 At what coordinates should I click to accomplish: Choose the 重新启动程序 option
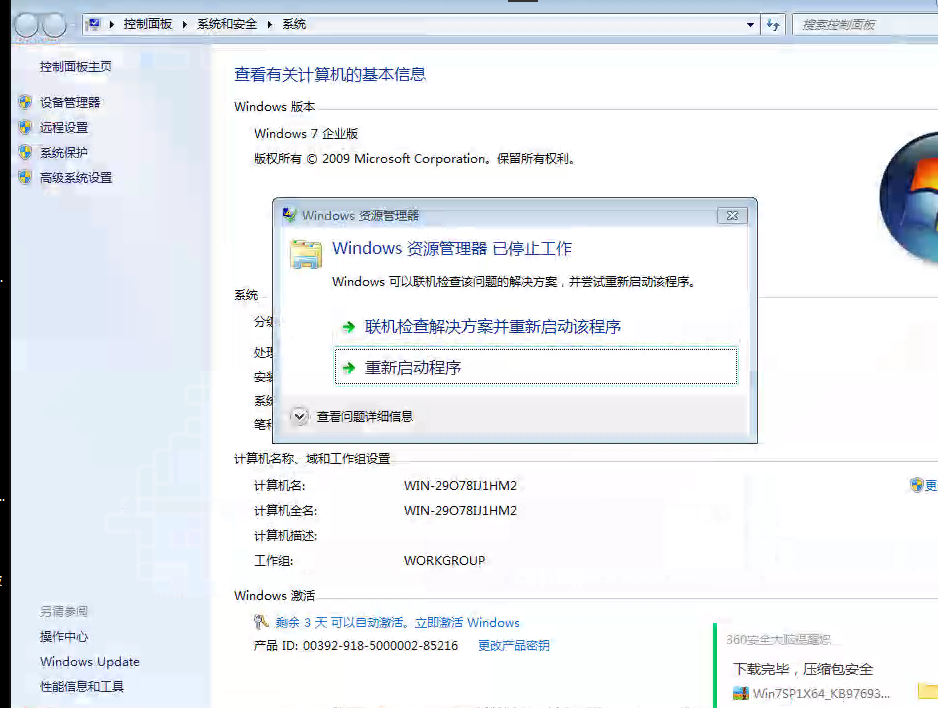click(x=535, y=367)
